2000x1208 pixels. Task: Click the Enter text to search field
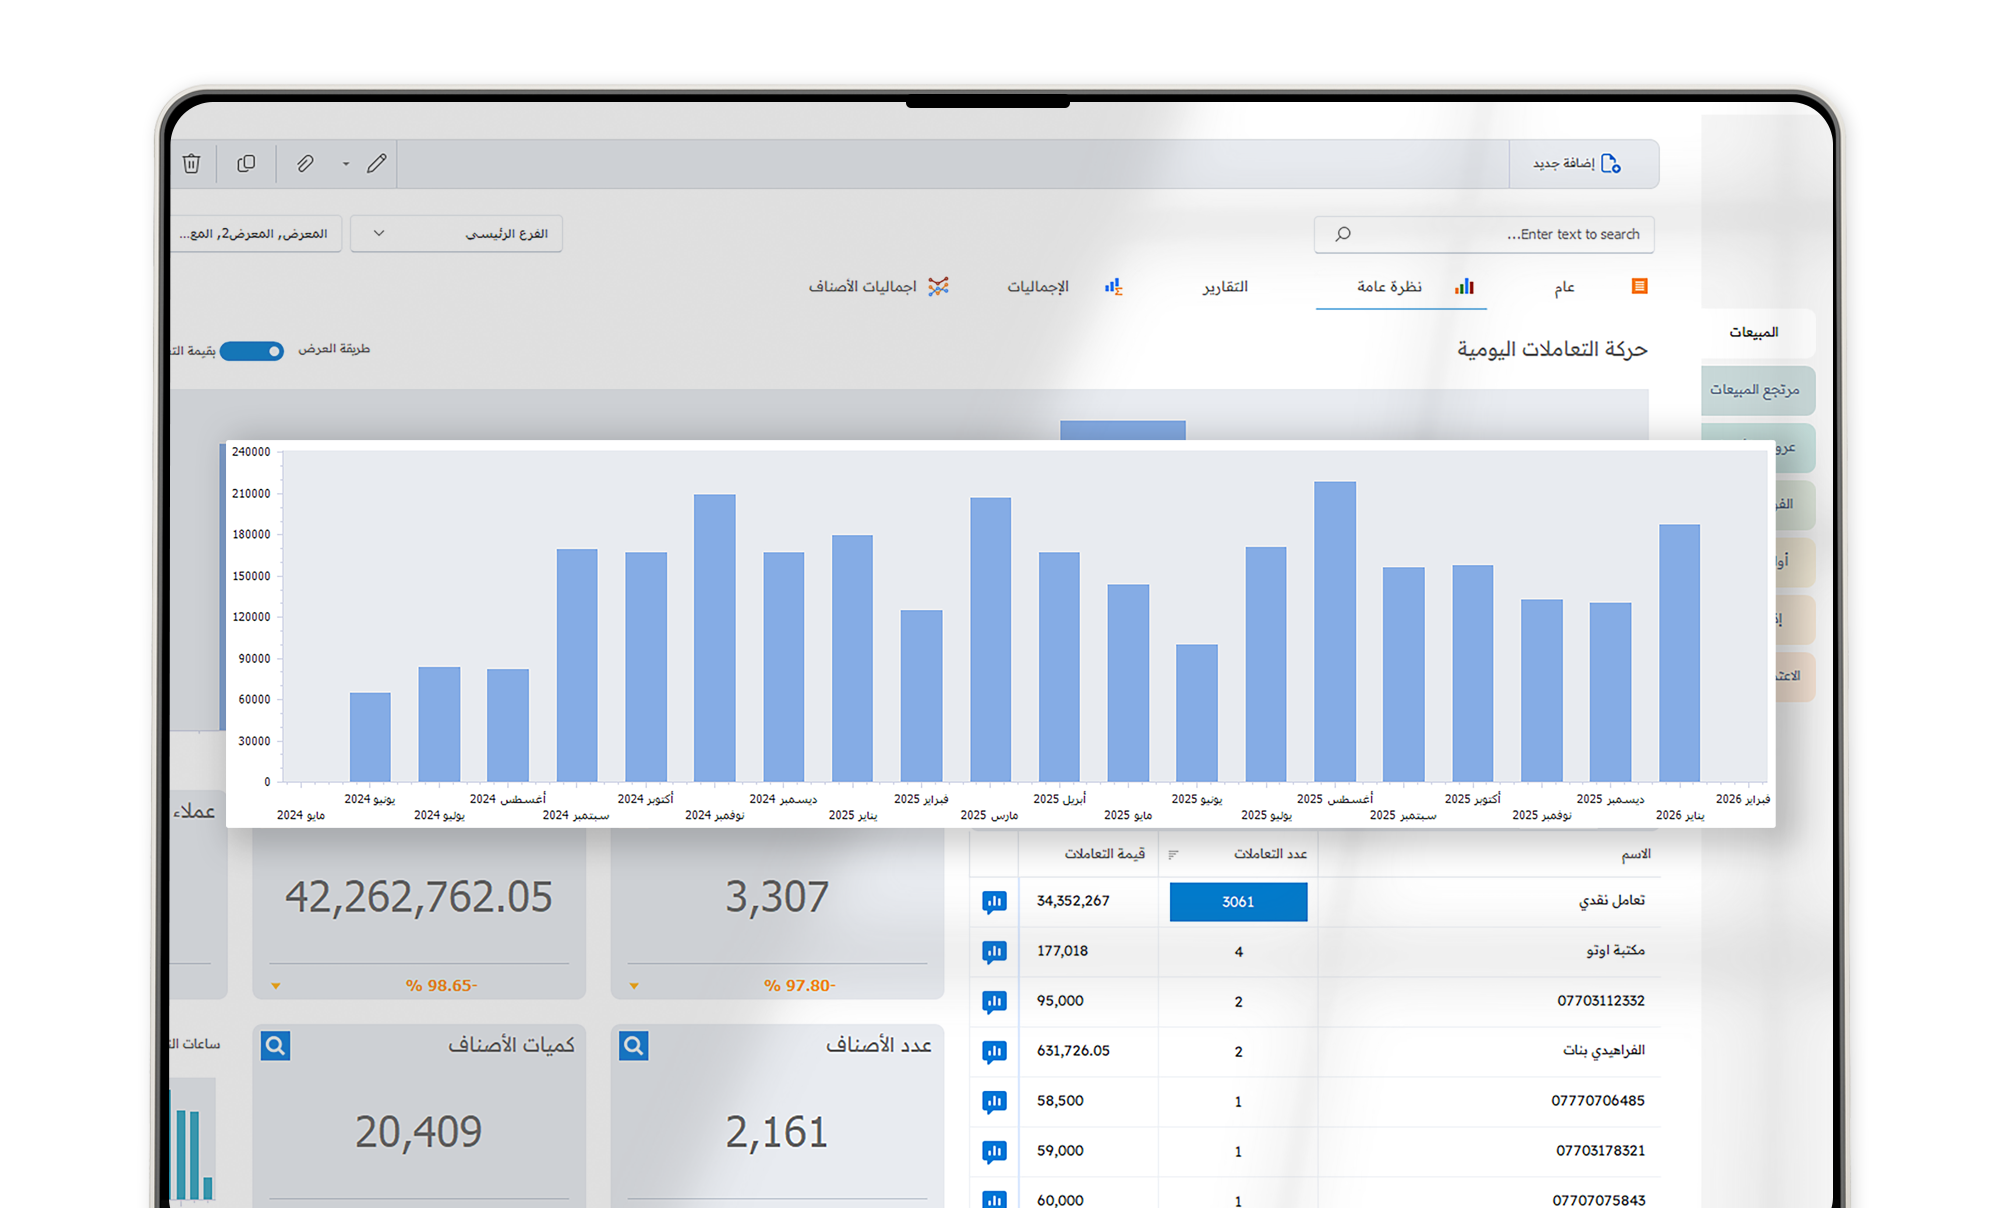[1484, 234]
